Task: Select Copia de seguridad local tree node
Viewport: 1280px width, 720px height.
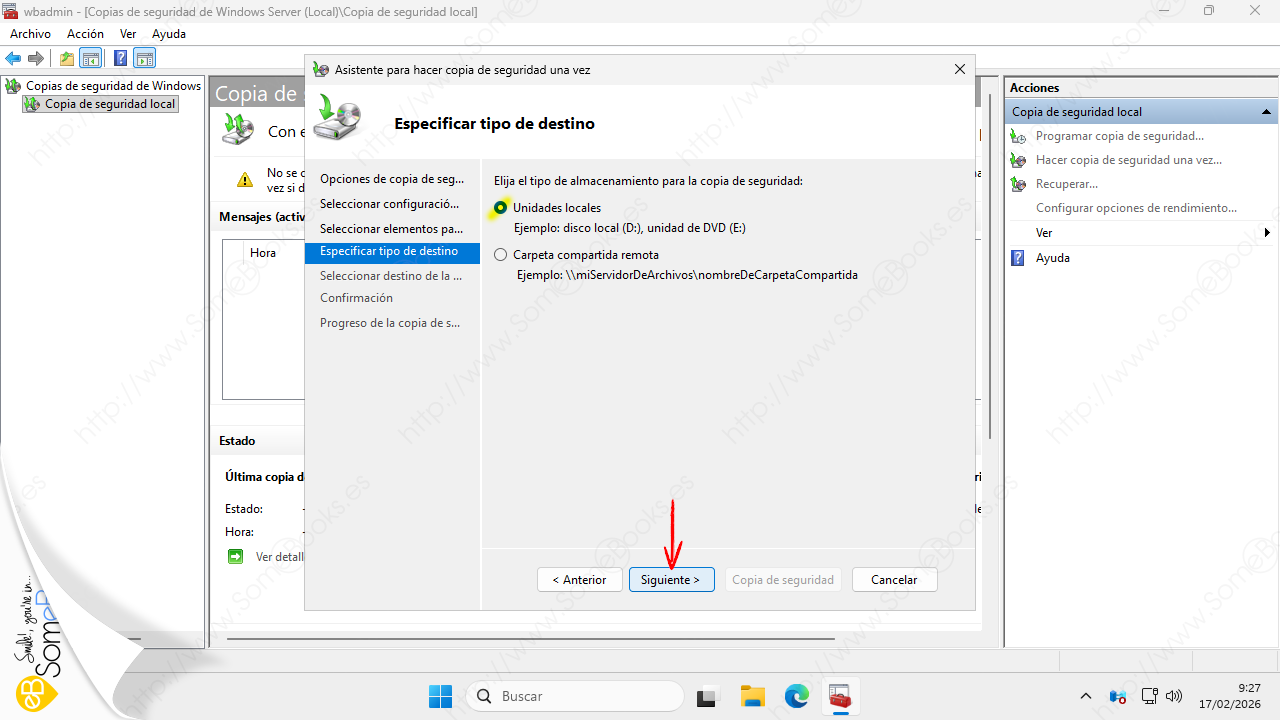Action: point(110,104)
